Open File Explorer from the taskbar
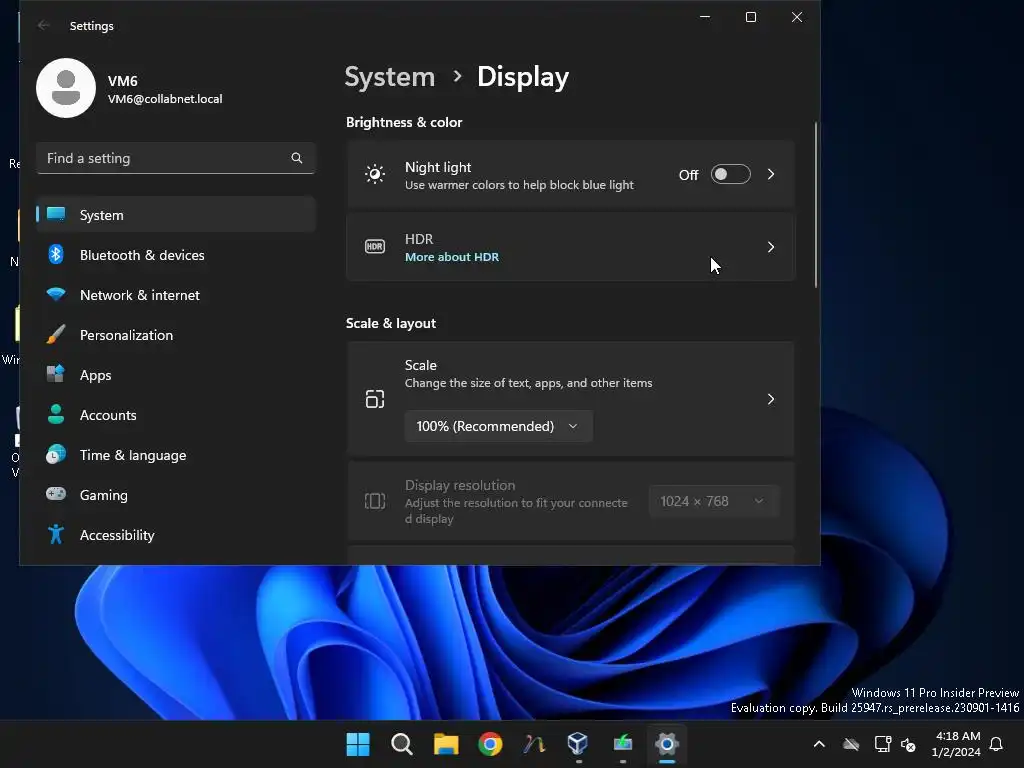This screenshot has width=1024, height=768. (446, 744)
